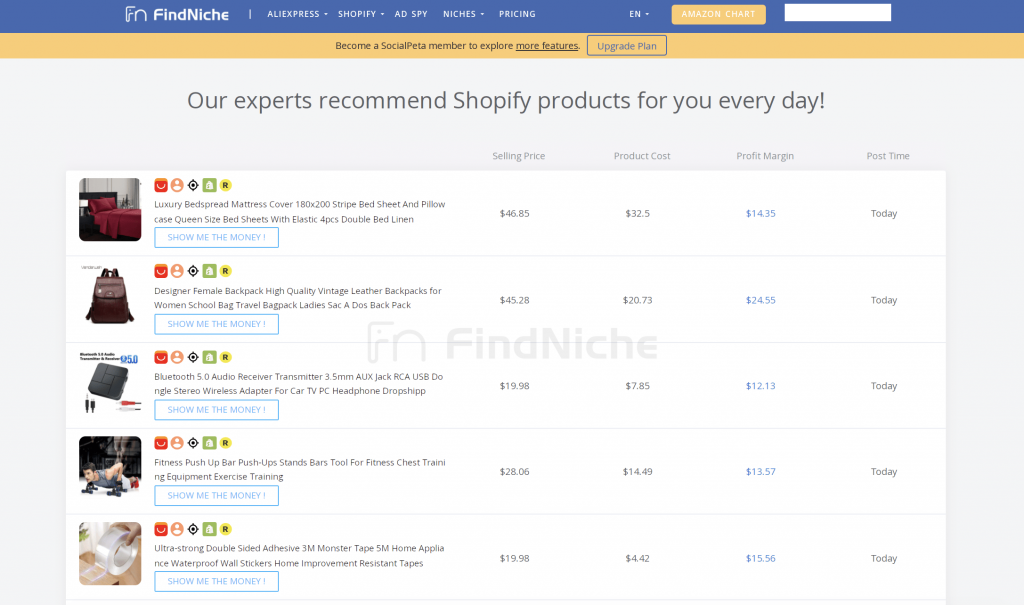Click the Luxury Bedspread Mattress Cover title
The width and height of the screenshot is (1024, 605).
300,212
